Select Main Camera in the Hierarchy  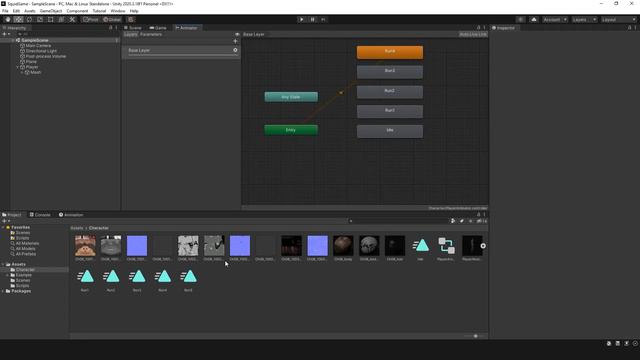(x=38, y=46)
